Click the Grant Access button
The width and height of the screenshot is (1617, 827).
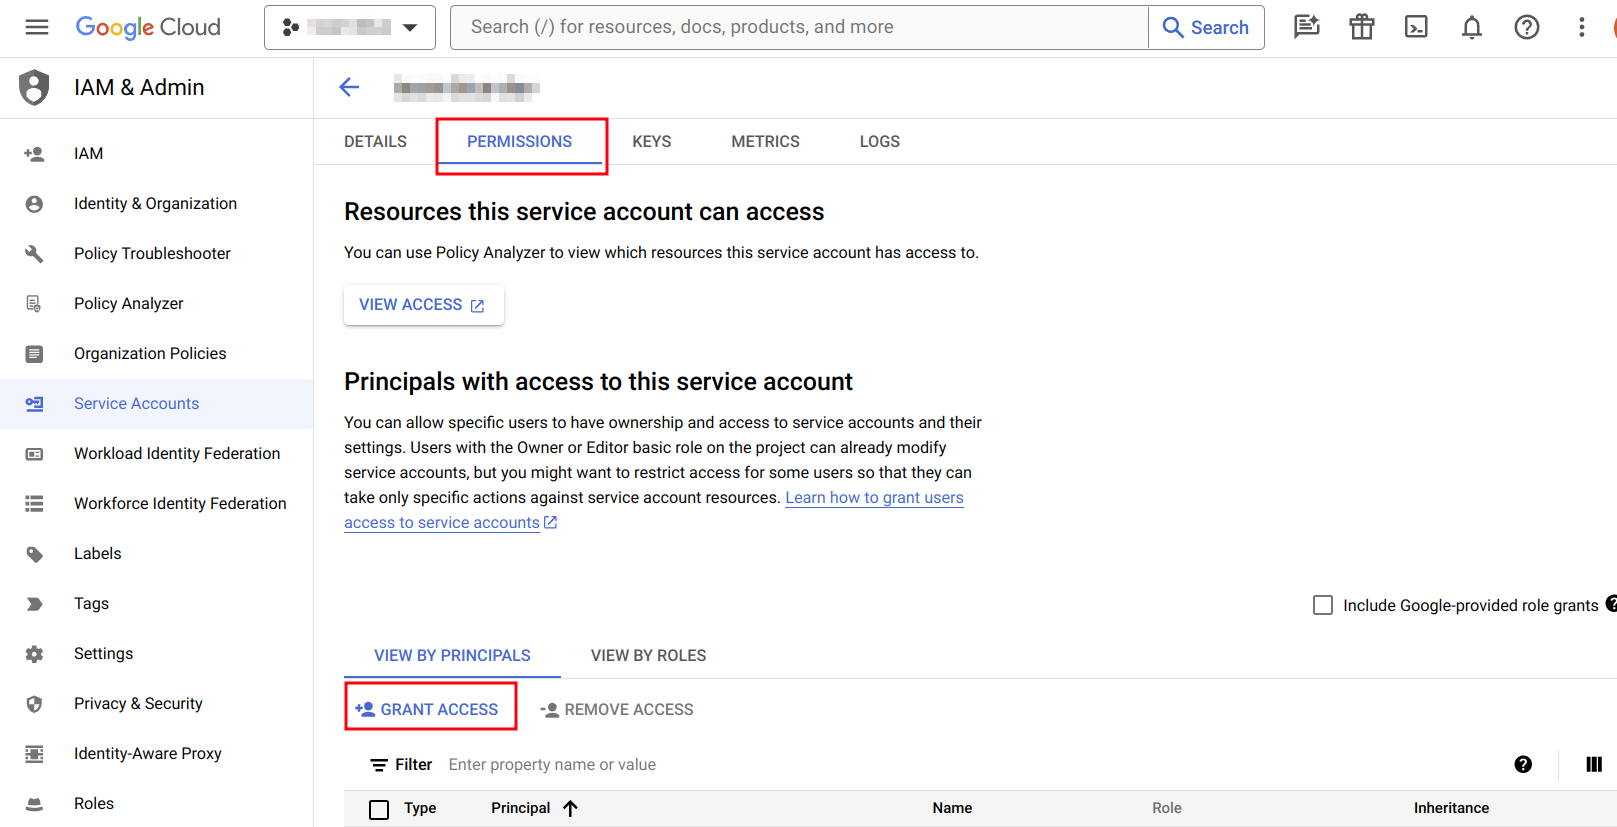point(430,709)
